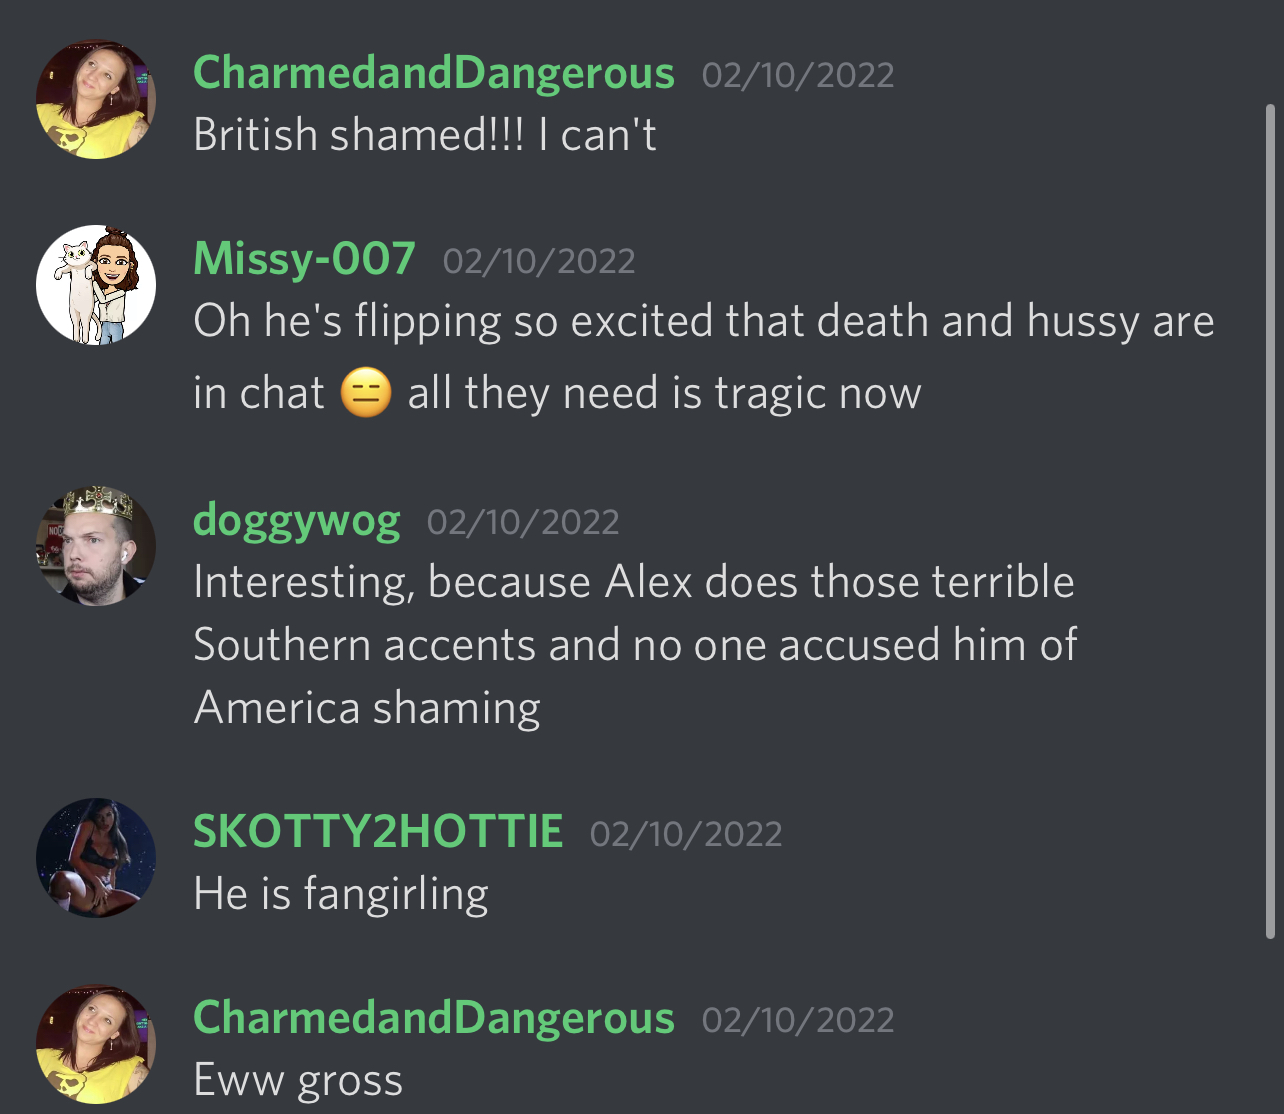Screen dimensions: 1284x1114
Task: Click CharmedandDangerous username above 'British shamed'
Action: pos(434,73)
